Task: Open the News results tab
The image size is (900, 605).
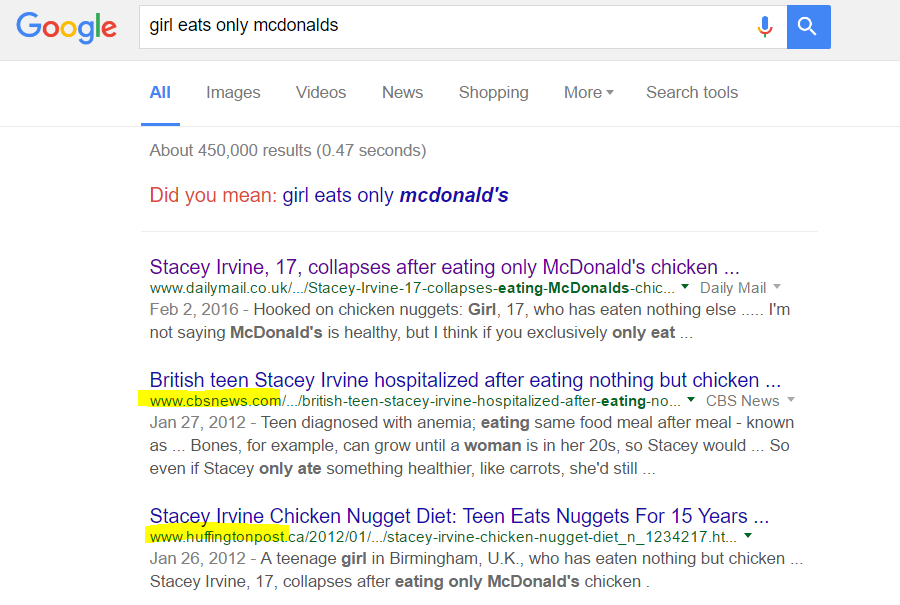Action: pos(402,92)
